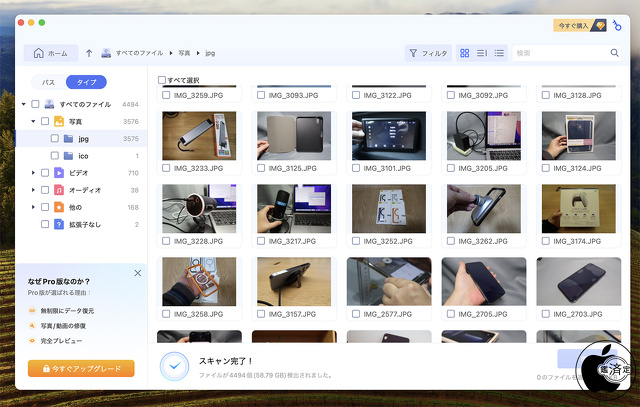Open thumbnail of IMG_3124.JPG
640x407 pixels.
(578, 136)
